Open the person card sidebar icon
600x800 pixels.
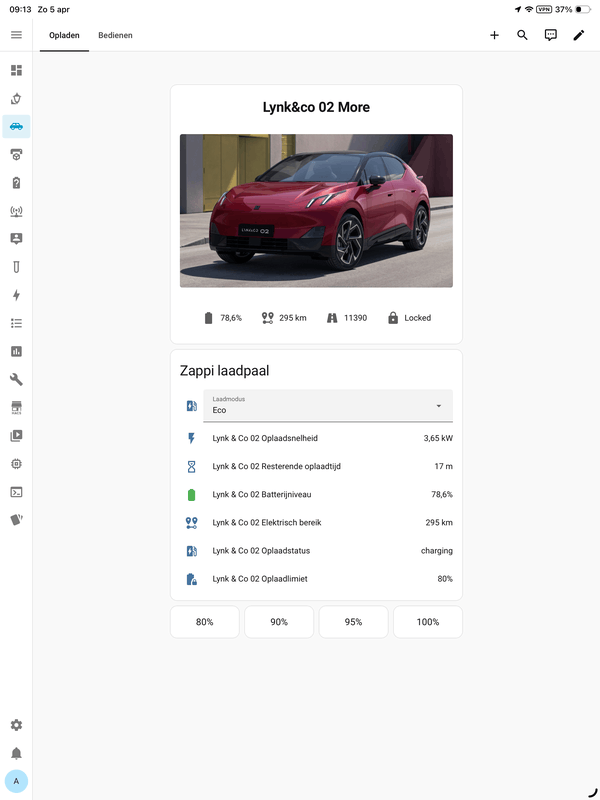(16, 239)
